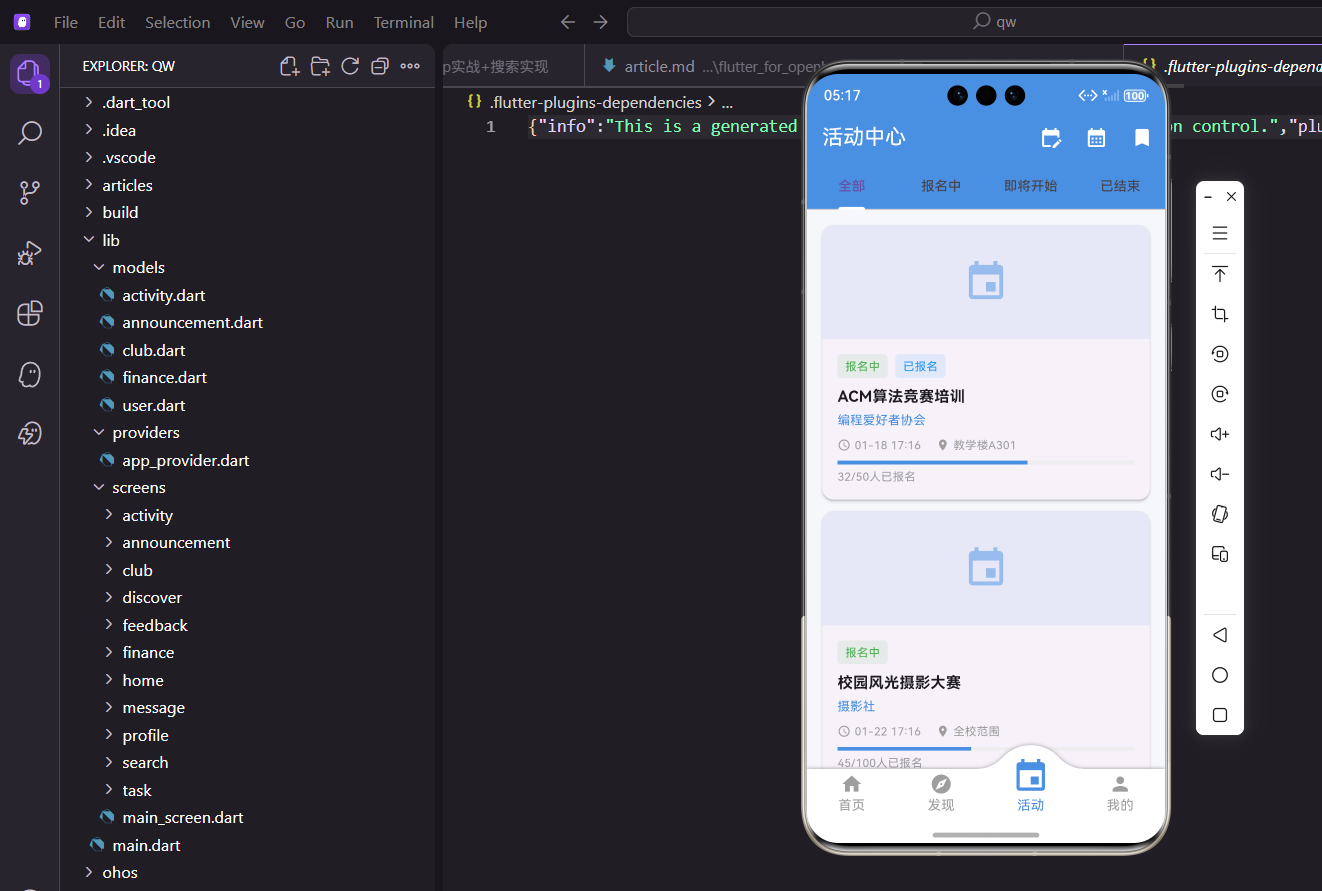The image size is (1322, 891).
Task: Click the emulator pin-to-top arrow icon
Action: (x=1220, y=274)
